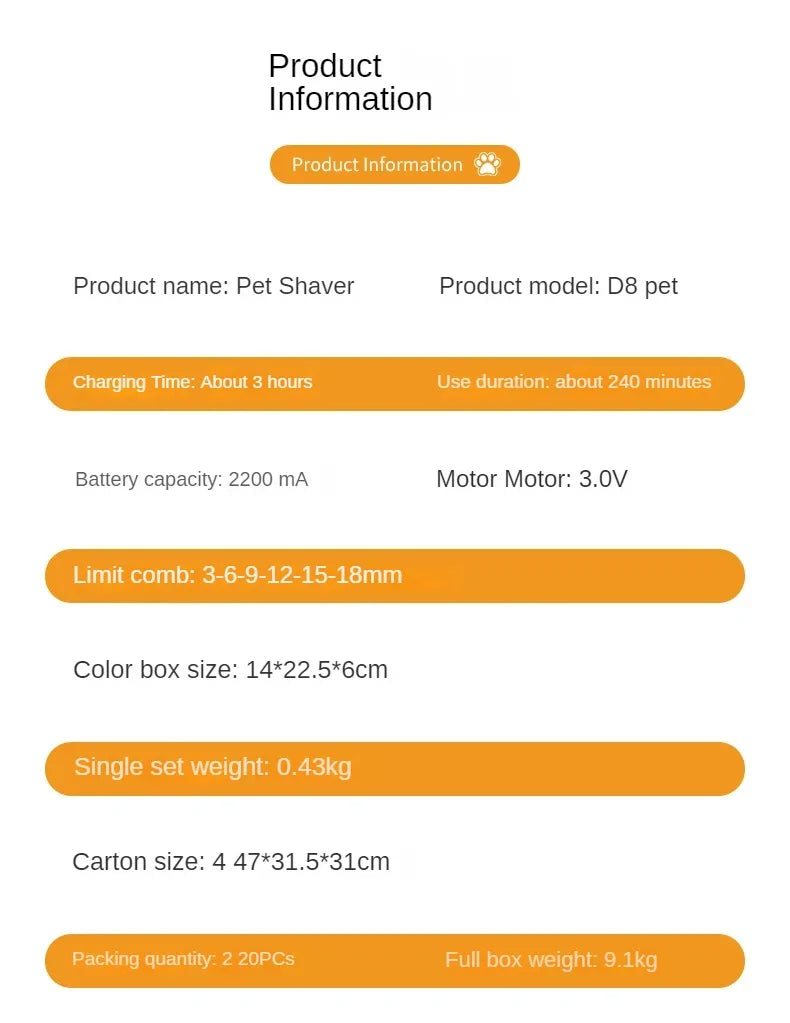Click the "Battery capacity:" label

point(148,480)
